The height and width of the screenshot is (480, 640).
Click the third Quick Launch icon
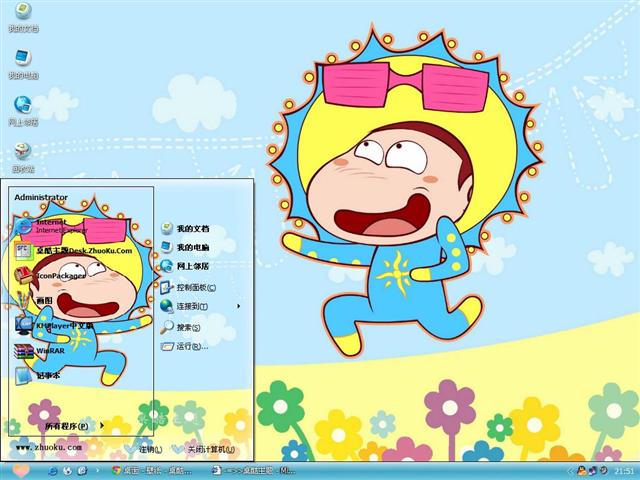coord(82,471)
